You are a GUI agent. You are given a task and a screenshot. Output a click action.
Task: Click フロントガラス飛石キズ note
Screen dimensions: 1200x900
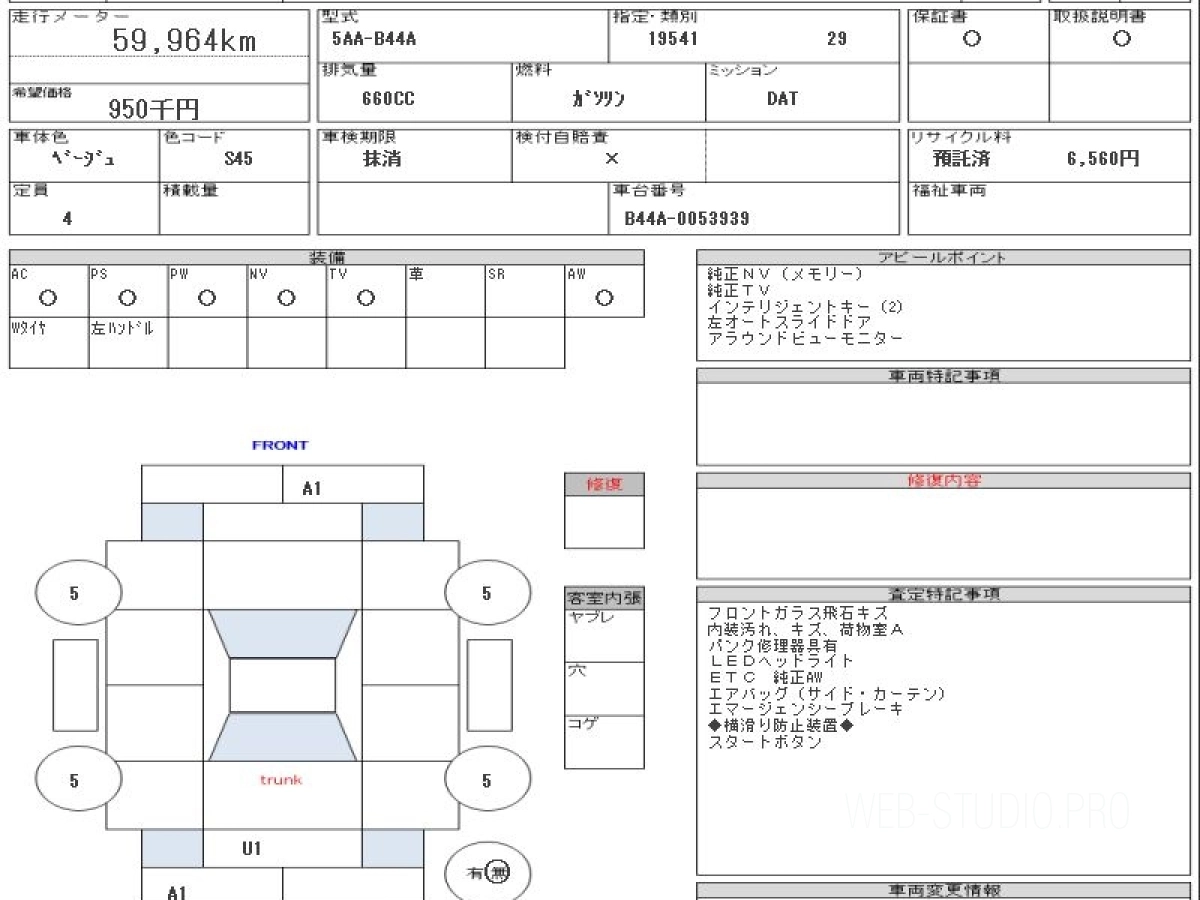pos(797,613)
